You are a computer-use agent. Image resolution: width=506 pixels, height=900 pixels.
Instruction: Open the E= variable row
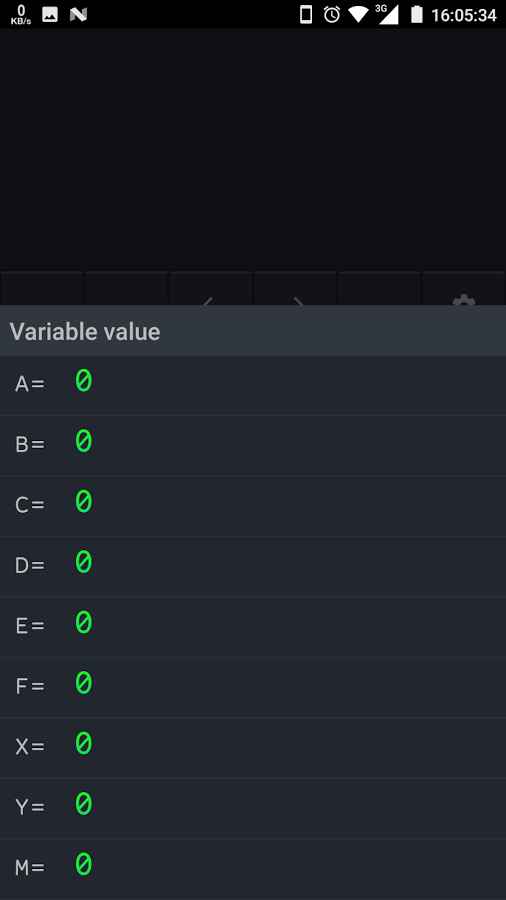point(253,627)
